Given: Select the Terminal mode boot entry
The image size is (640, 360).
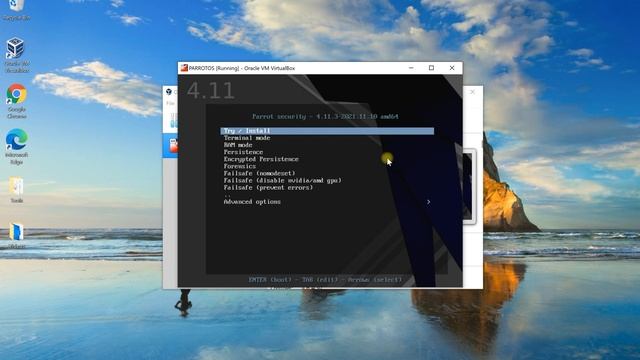Looking at the screenshot, I should pyautogui.click(x=247, y=138).
